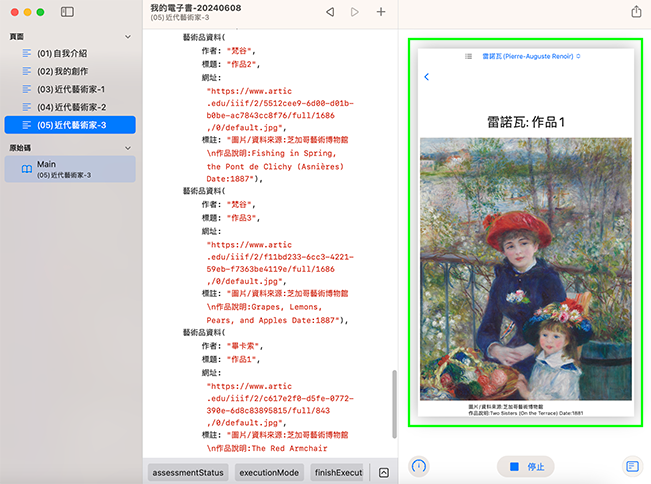651x484 pixels.
Task: Go to the next page arrow
Action: (x=355, y=12)
